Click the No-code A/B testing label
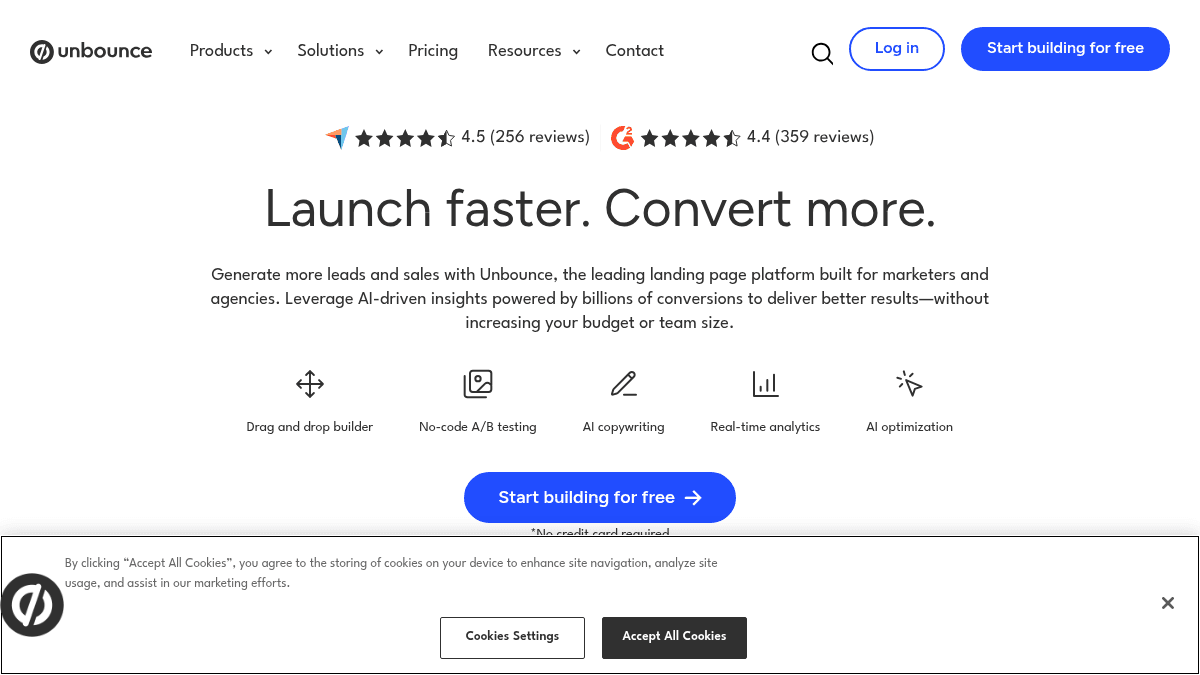 478,427
